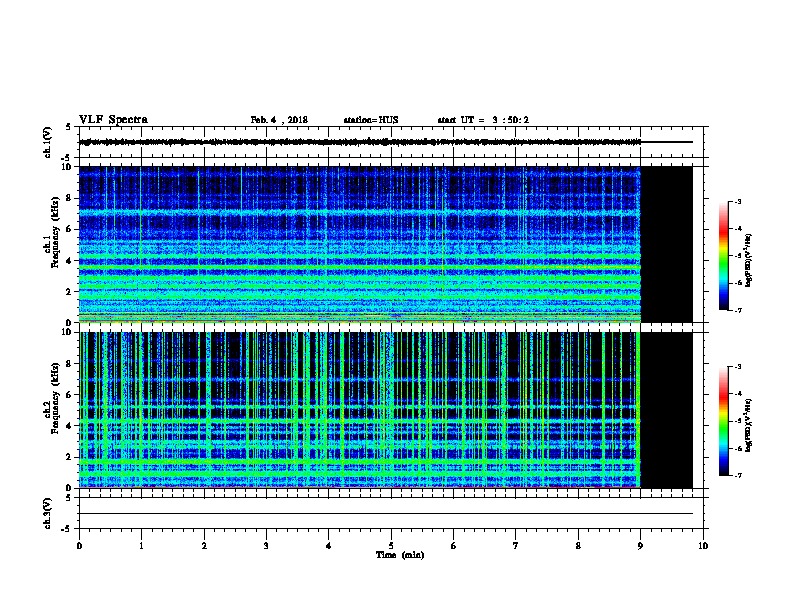Click the ch.2 "Frequency (kHz)" axis label
This screenshot has width=792, height=612.
click(55, 398)
